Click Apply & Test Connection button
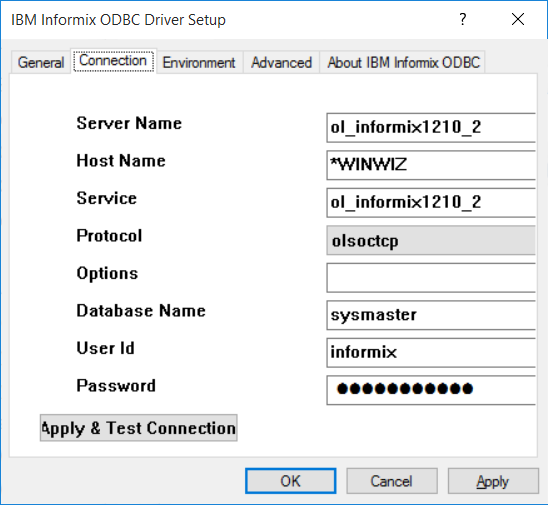 (139, 428)
